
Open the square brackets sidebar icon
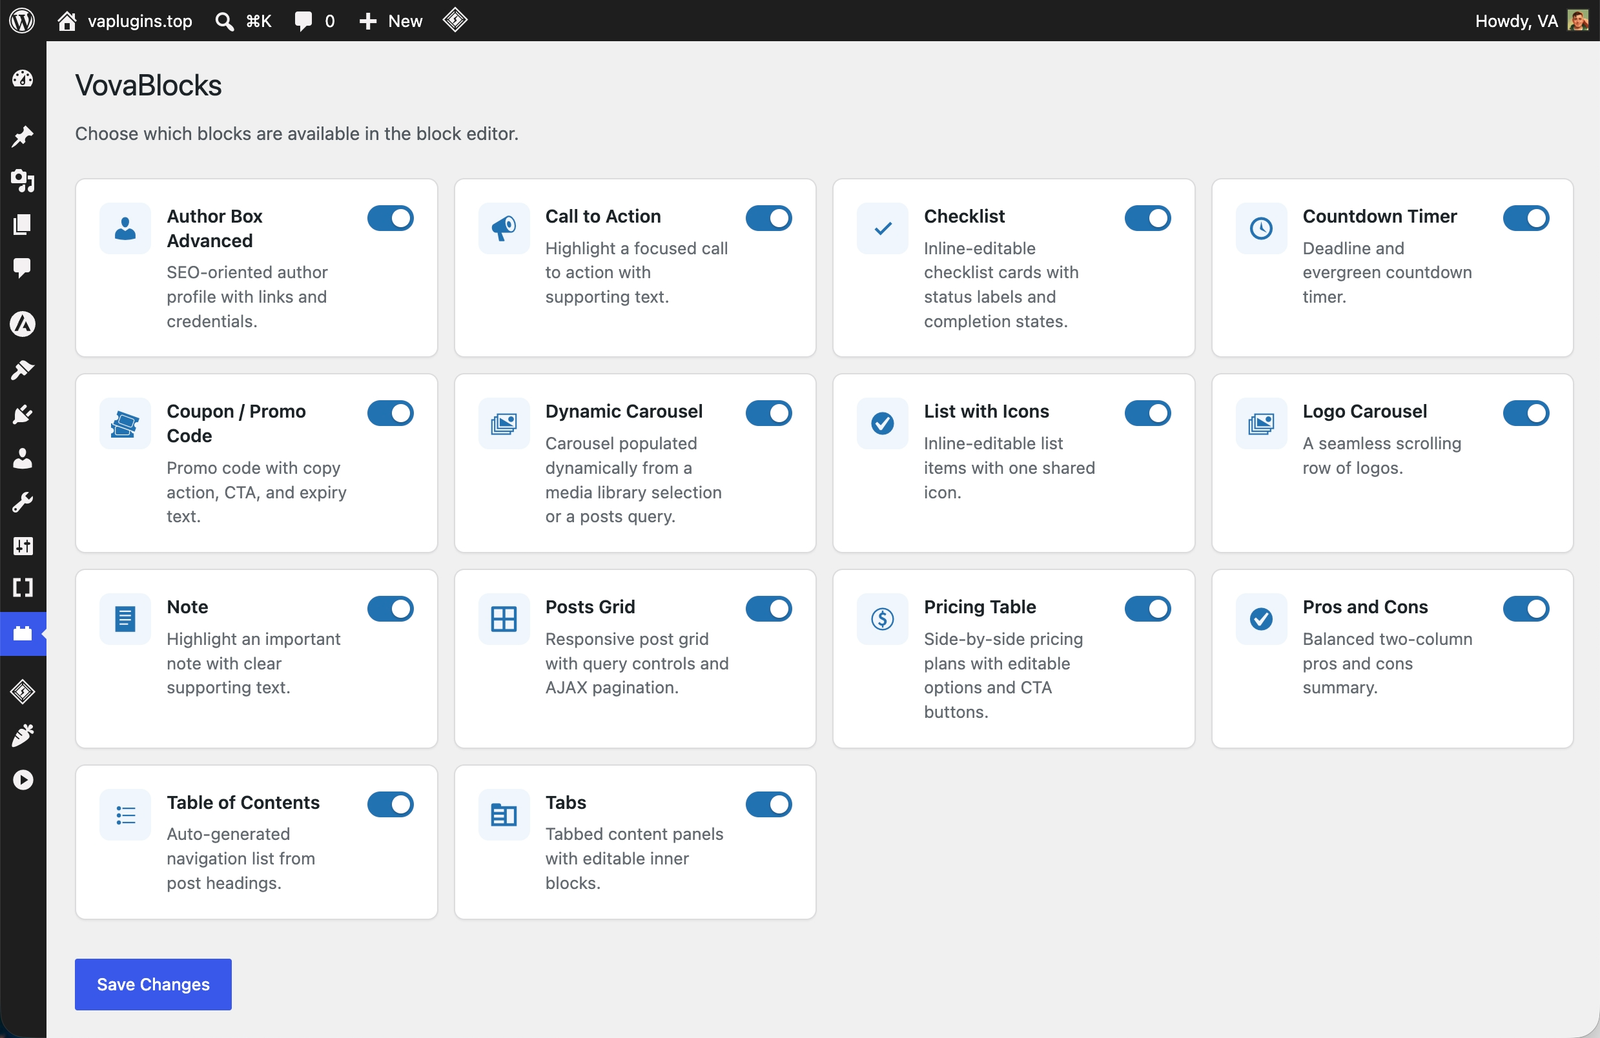point(23,588)
